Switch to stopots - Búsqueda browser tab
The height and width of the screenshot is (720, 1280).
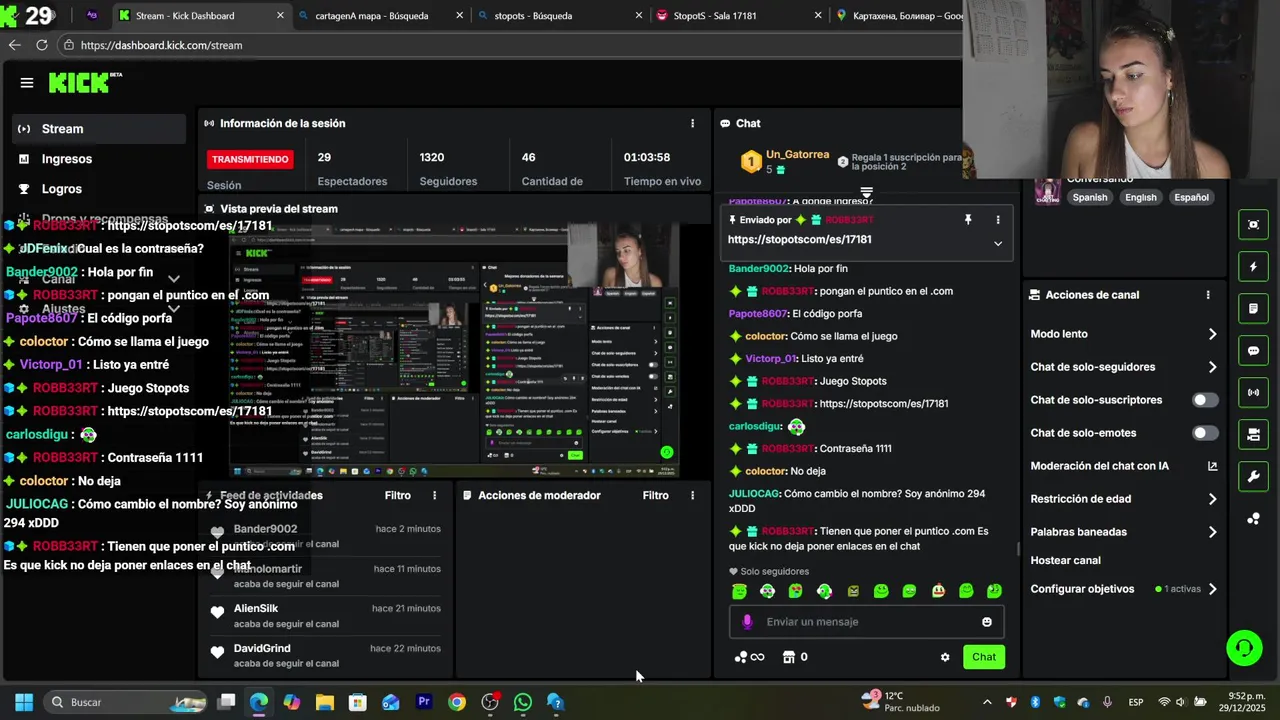coord(560,16)
